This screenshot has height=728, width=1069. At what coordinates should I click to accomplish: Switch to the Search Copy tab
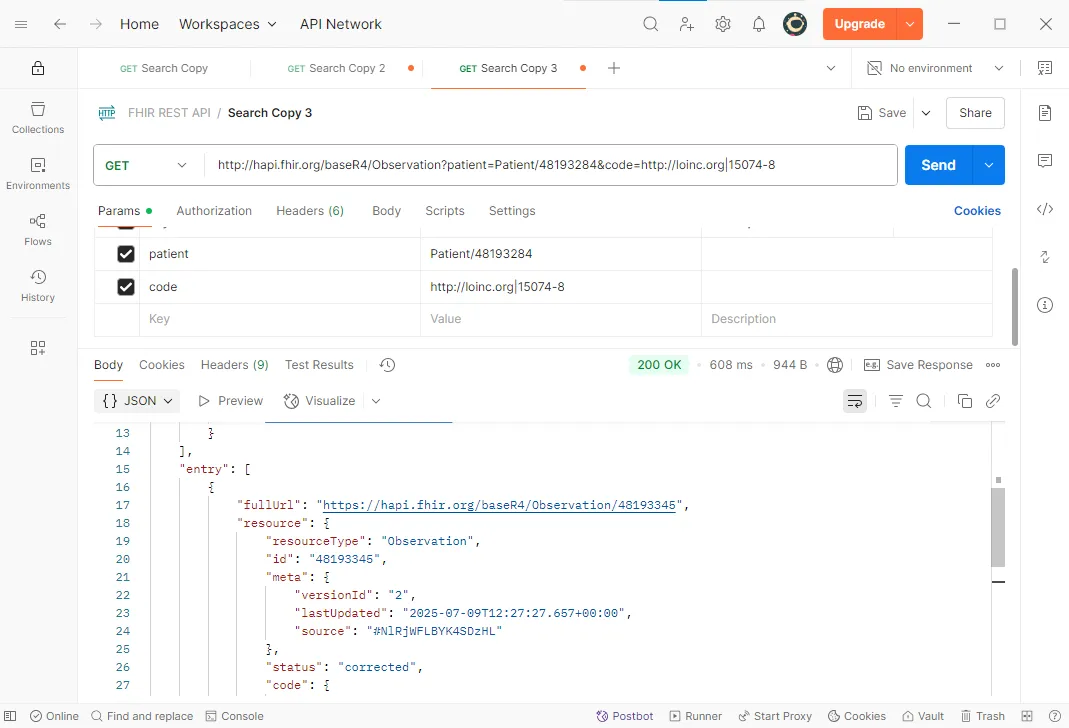point(164,68)
